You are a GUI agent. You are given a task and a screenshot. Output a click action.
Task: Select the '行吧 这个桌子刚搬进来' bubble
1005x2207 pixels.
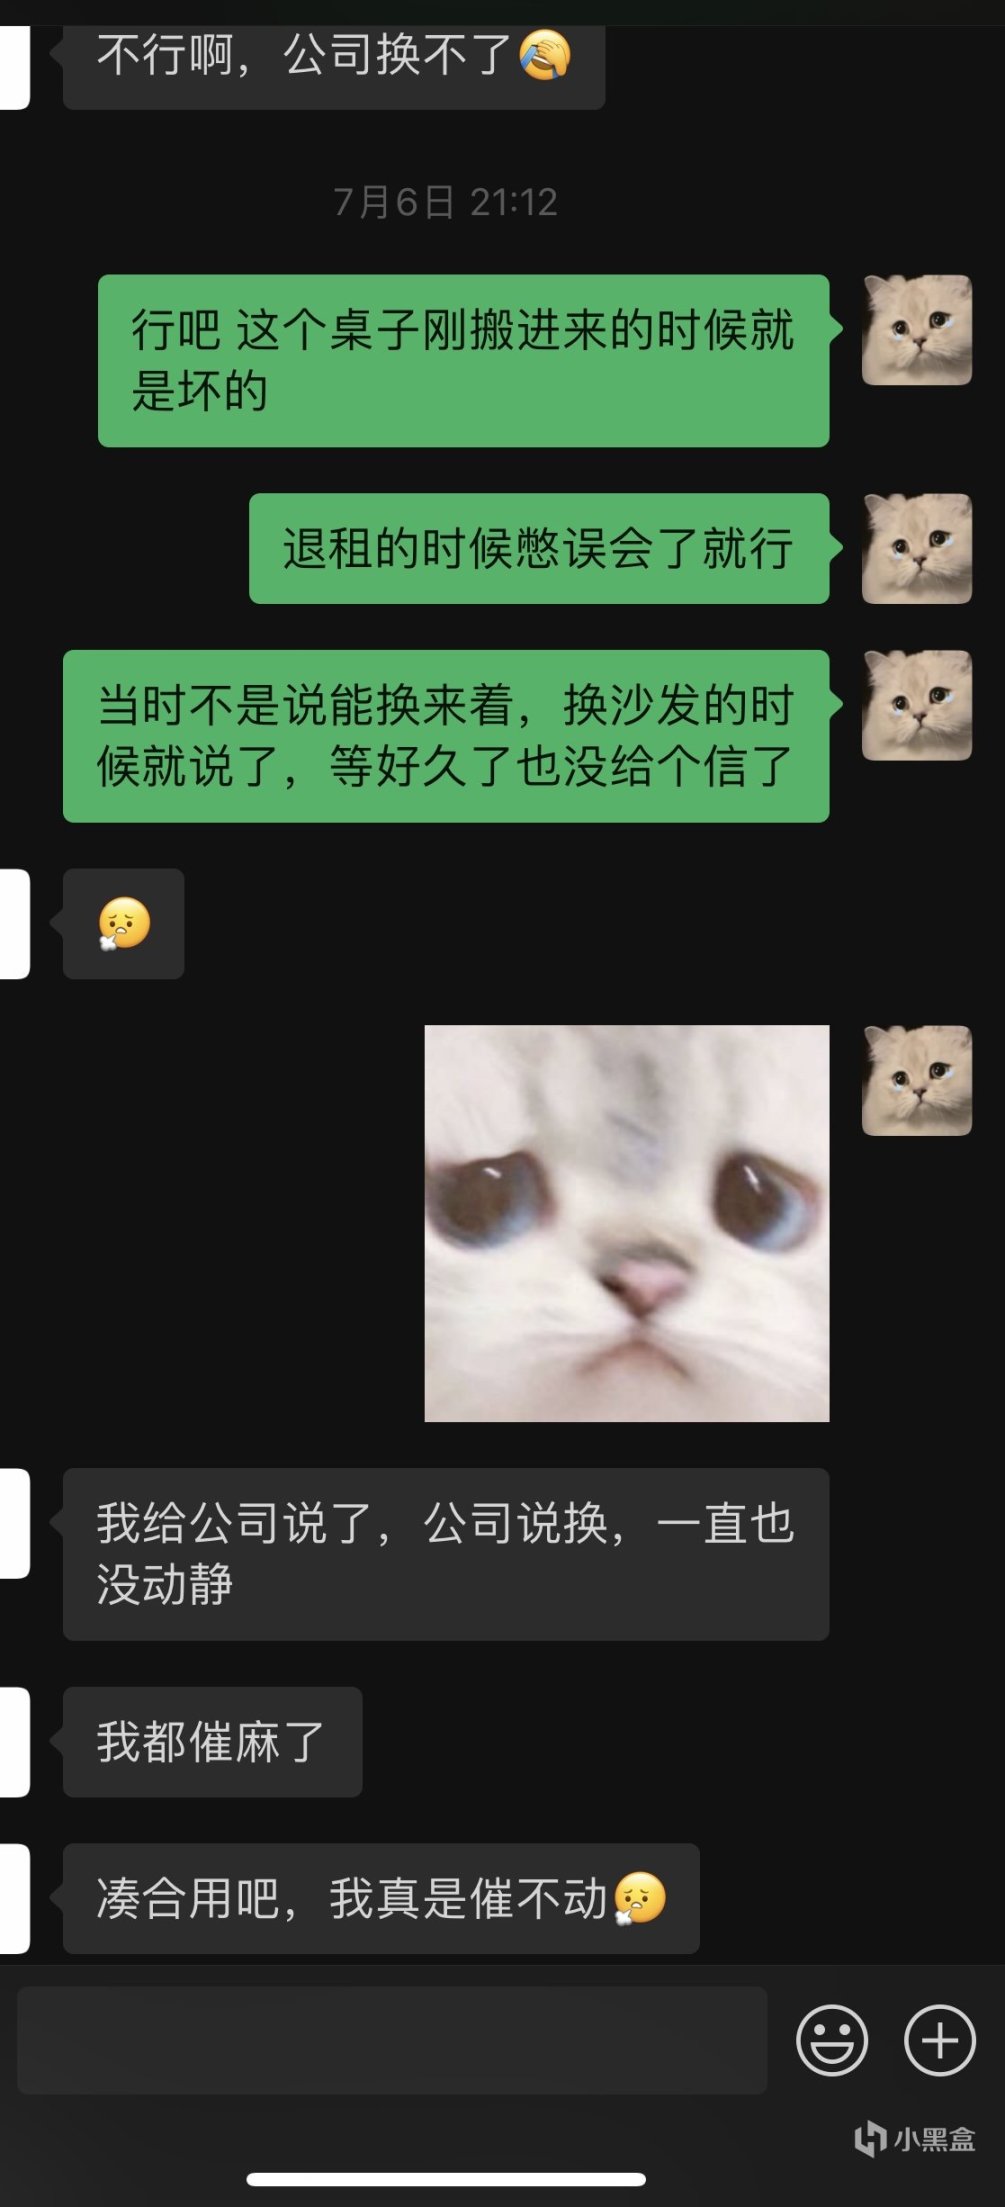pos(464,361)
